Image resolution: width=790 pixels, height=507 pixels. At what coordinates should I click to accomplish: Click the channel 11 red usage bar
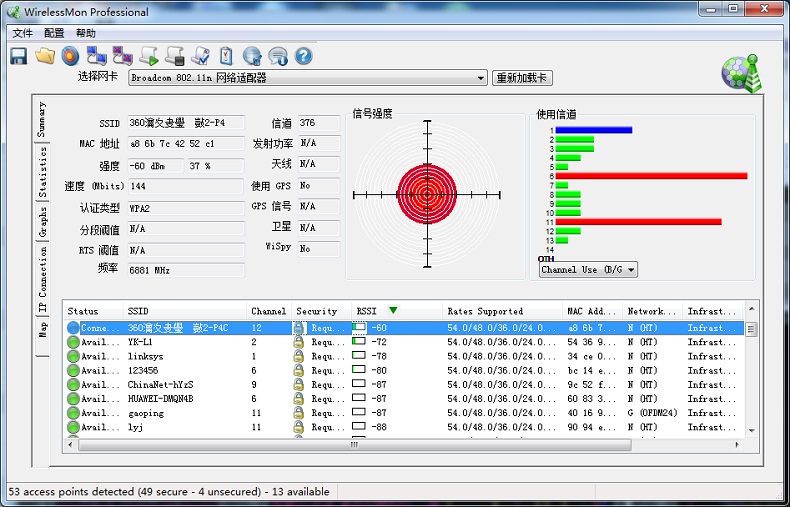tap(638, 222)
